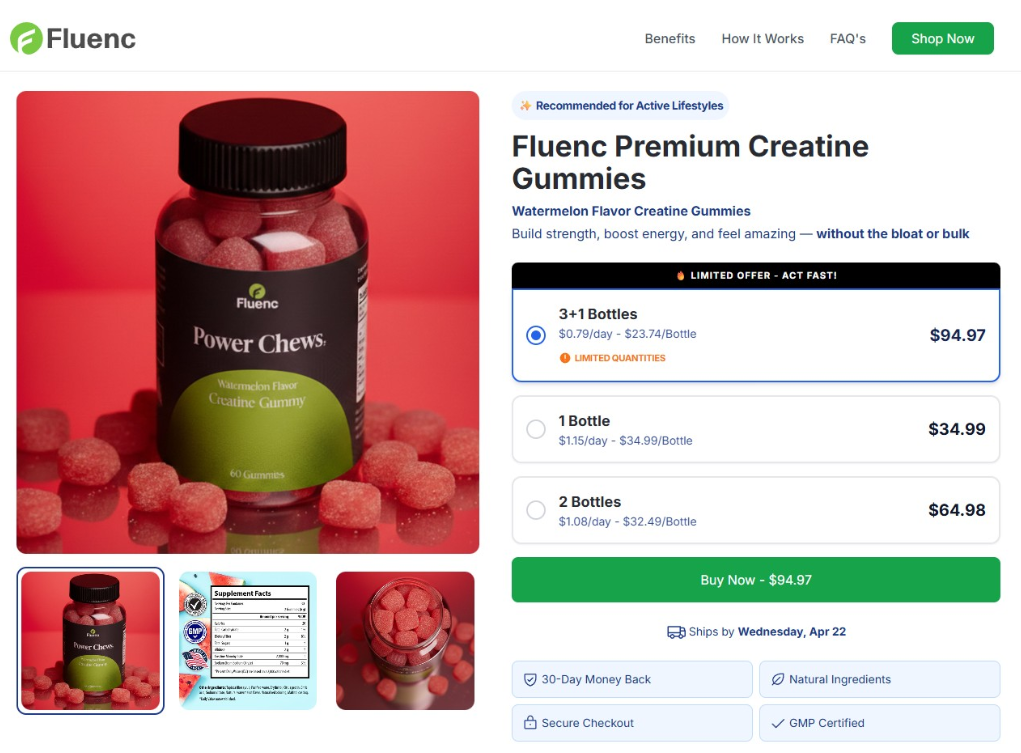1021x753 pixels.
Task: Click the Shop Now button
Action: point(941,38)
